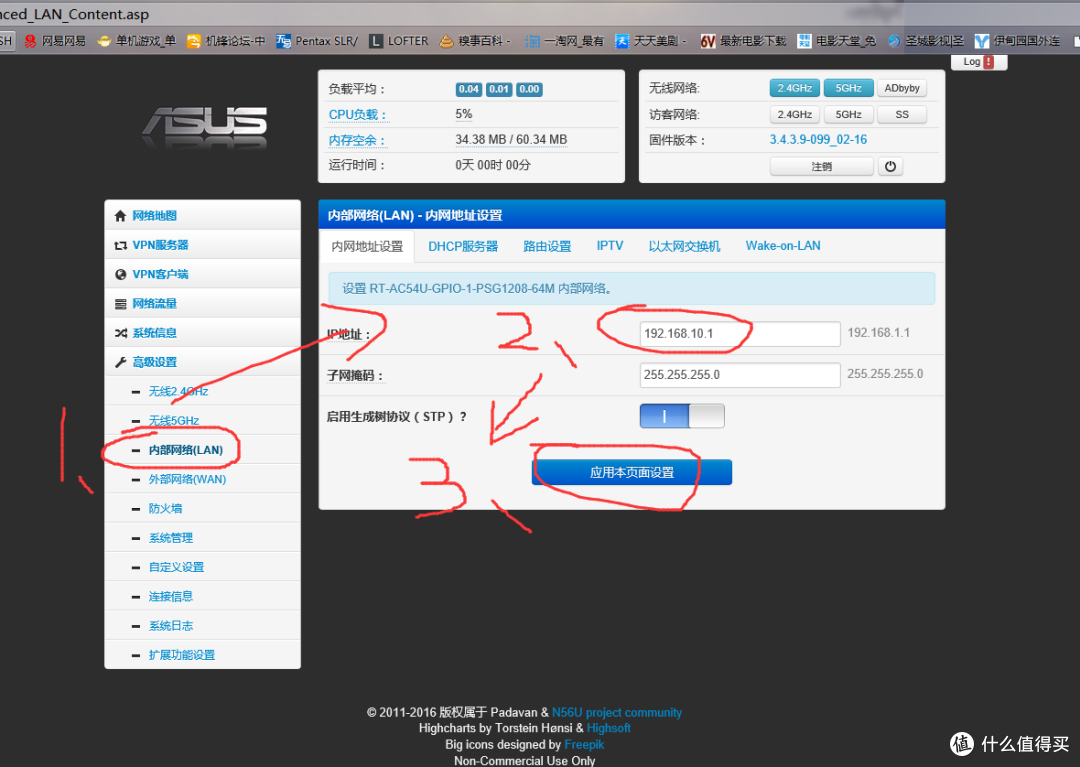The image size is (1080, 767).
Task: Open 外部网络(WAN) in sidebar
Action: point(187,479)
